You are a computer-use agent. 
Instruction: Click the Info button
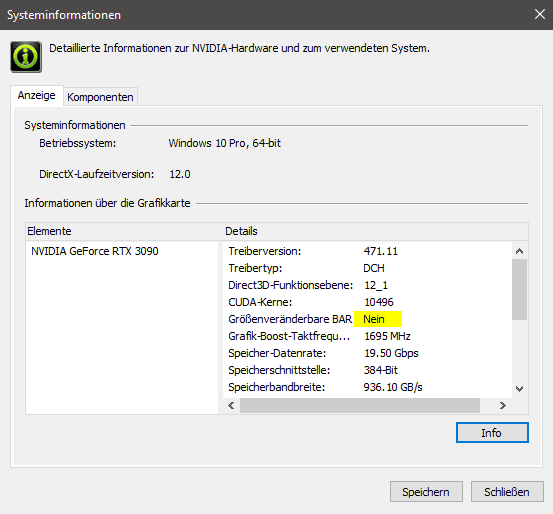click(x=492, y=433)
